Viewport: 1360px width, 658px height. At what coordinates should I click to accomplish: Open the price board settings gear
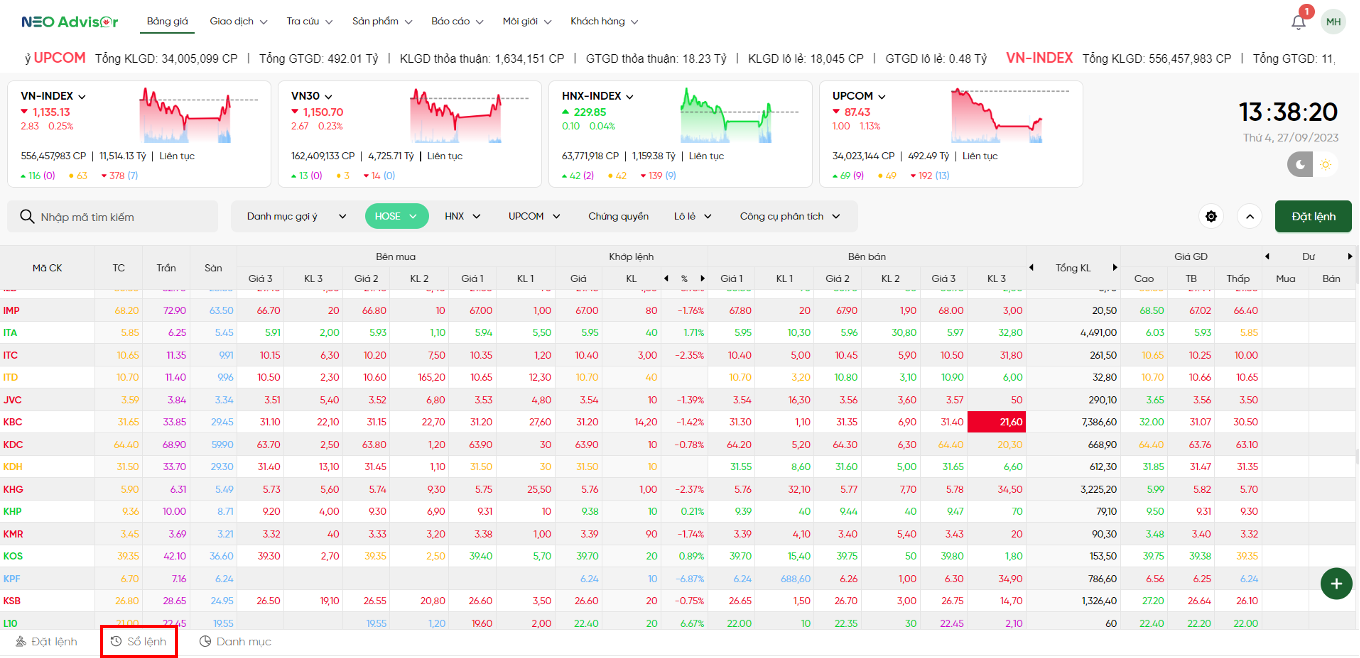coord(1212,216)
